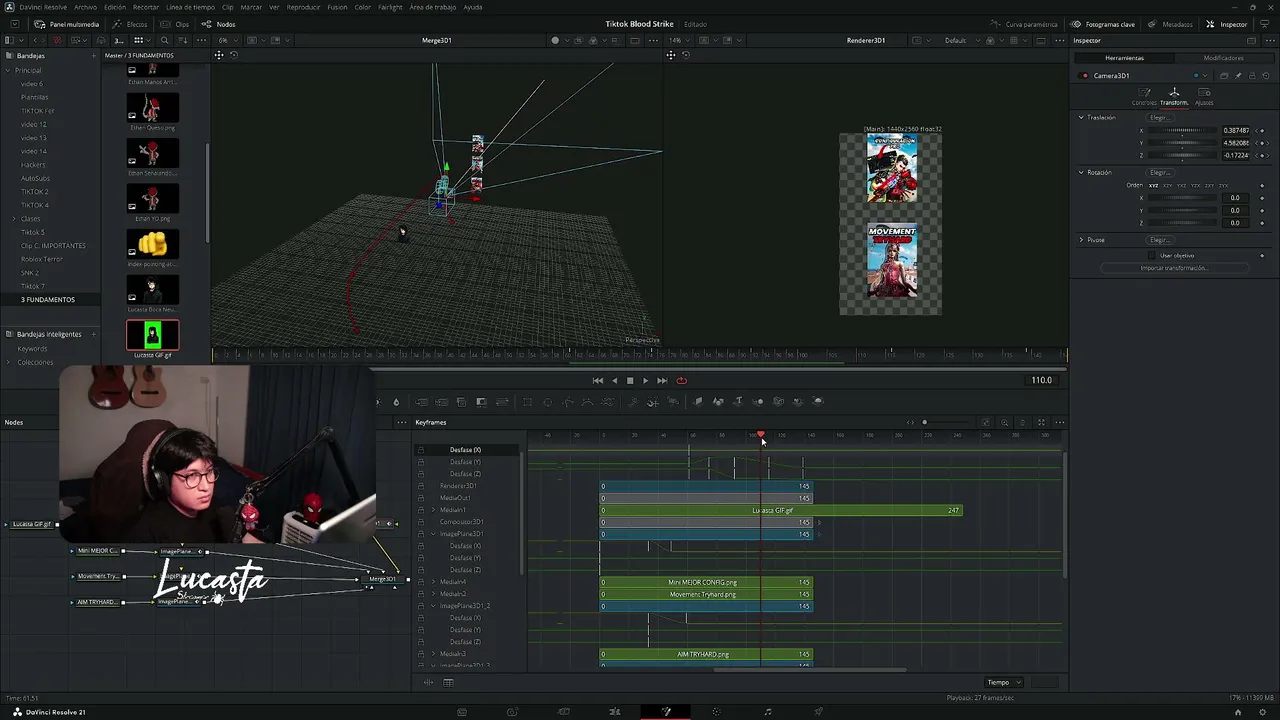
Task: Select the 3 FUNDAMENTOS bin
Action: click(x=48, y=300)
